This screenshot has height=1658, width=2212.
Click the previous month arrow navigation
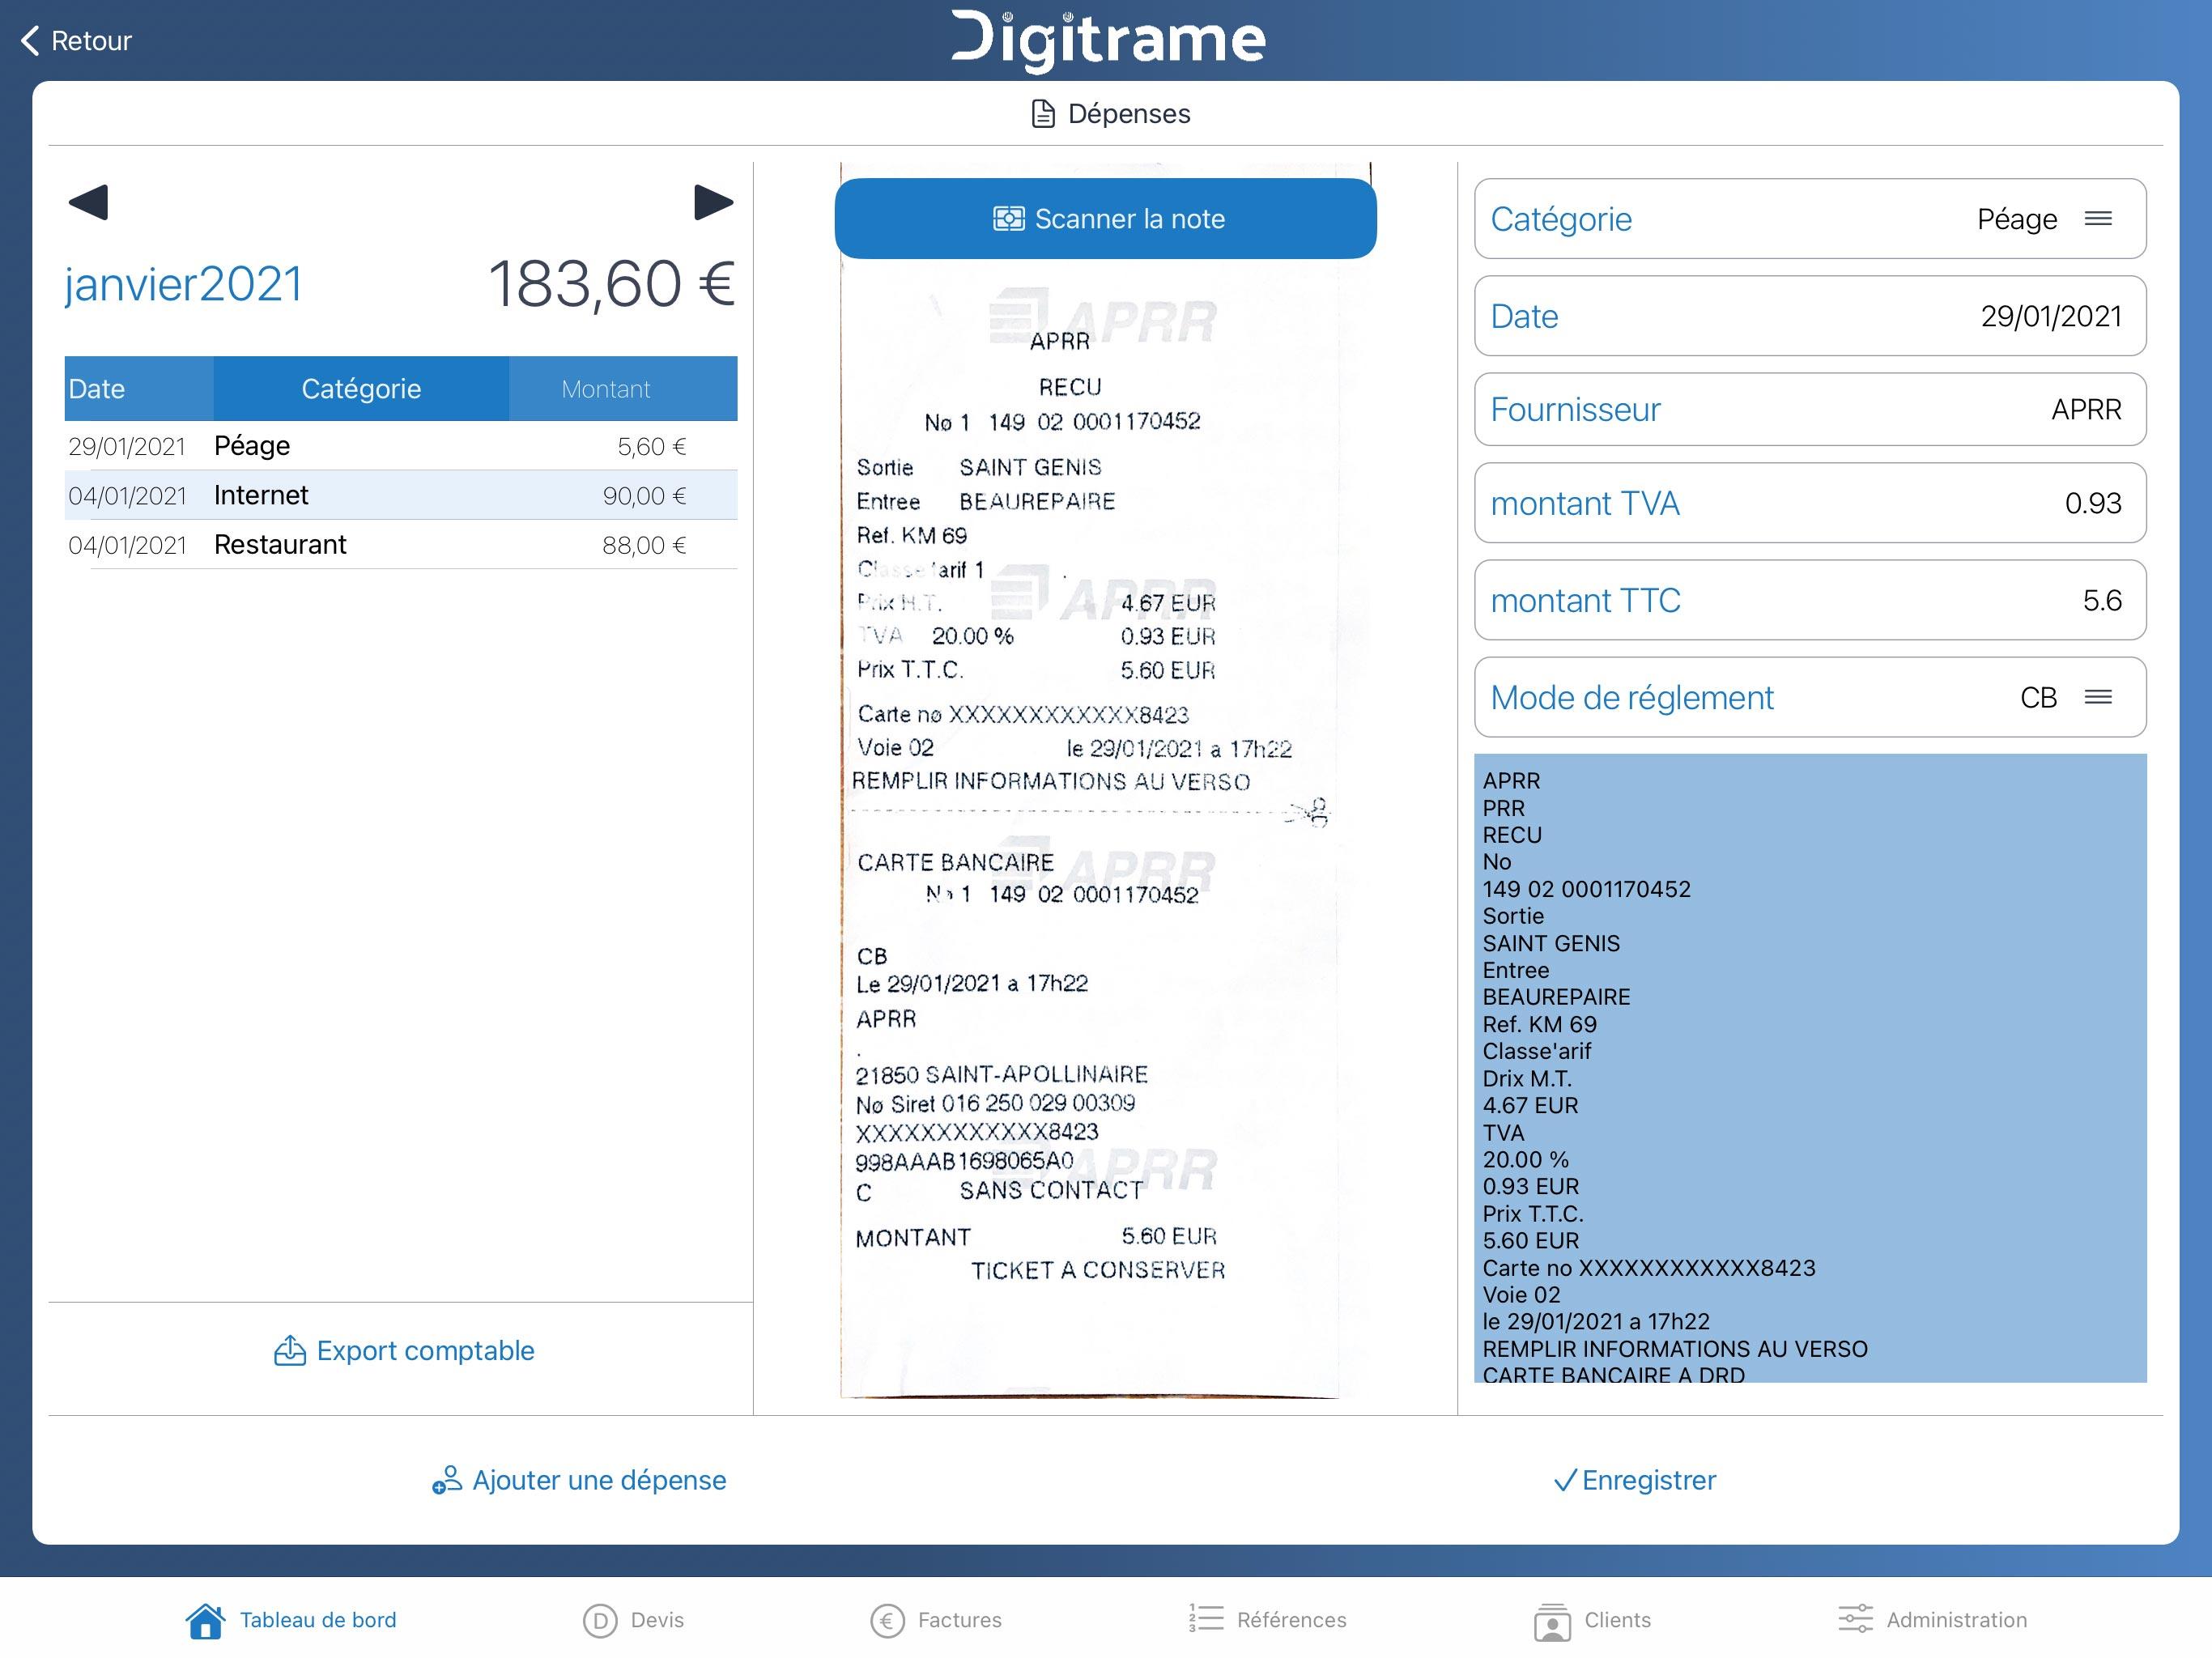(87, 202)
